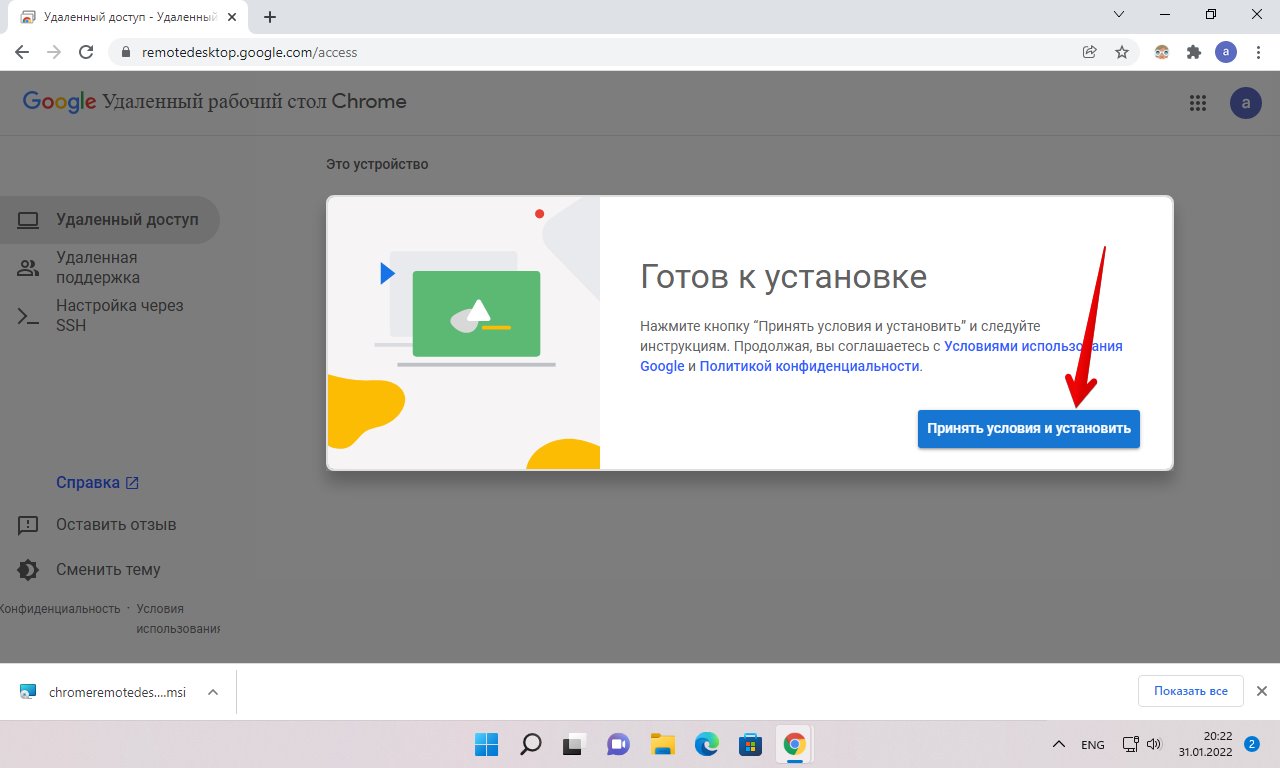Screen dimensions: 1280x768
Task: Click Chrome icon on taskbar
Action: (794, 744)
